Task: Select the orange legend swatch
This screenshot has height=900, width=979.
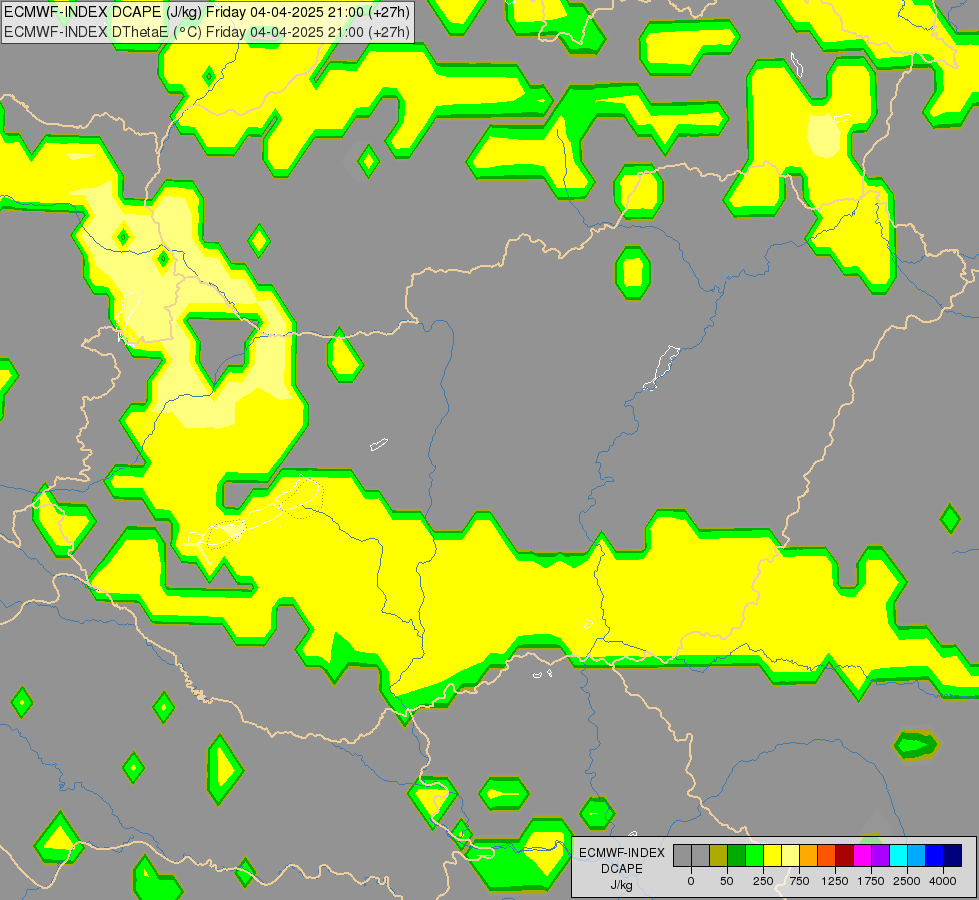Action: click(x=809, y=855)
